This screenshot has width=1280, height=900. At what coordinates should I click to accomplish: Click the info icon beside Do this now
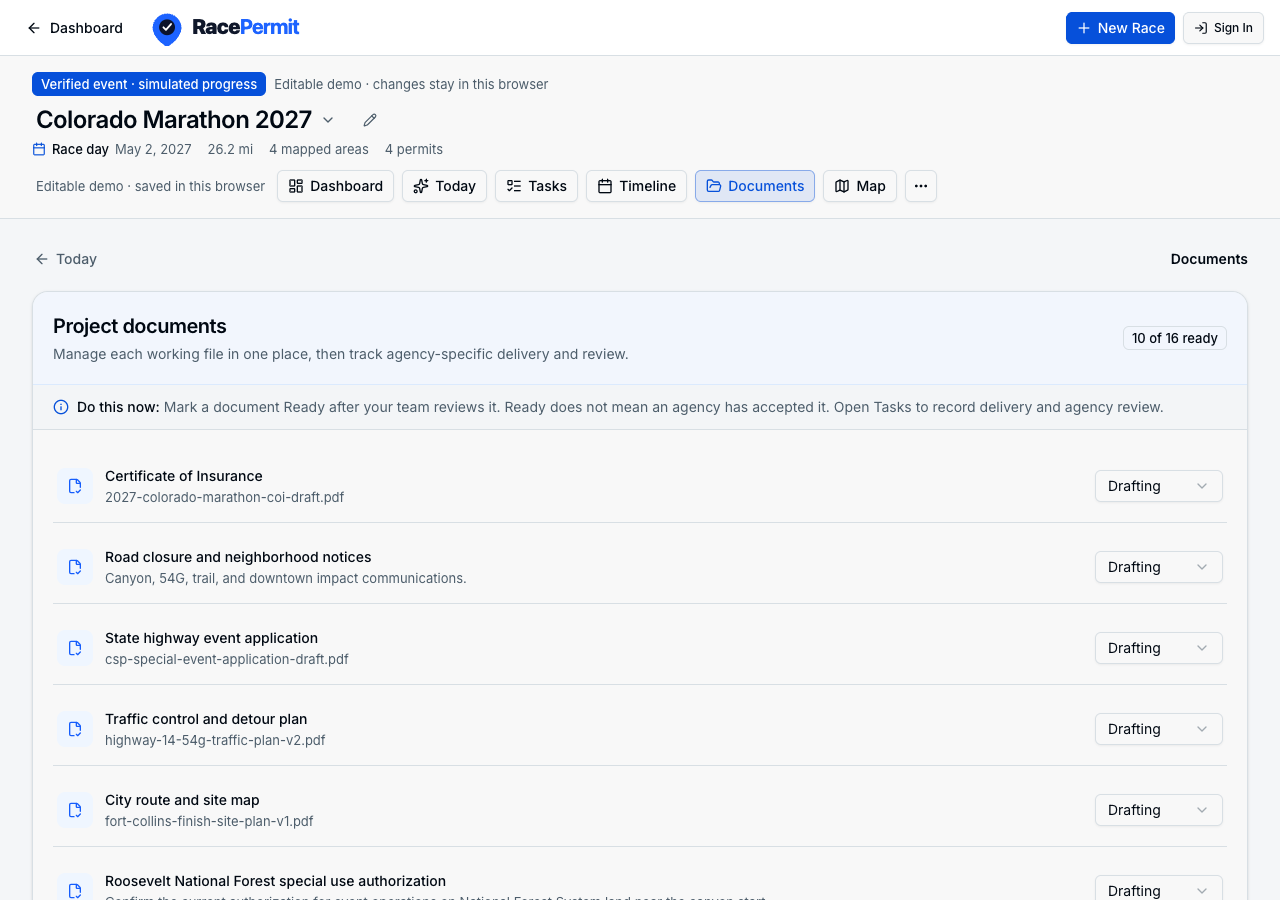pos(61,407)
